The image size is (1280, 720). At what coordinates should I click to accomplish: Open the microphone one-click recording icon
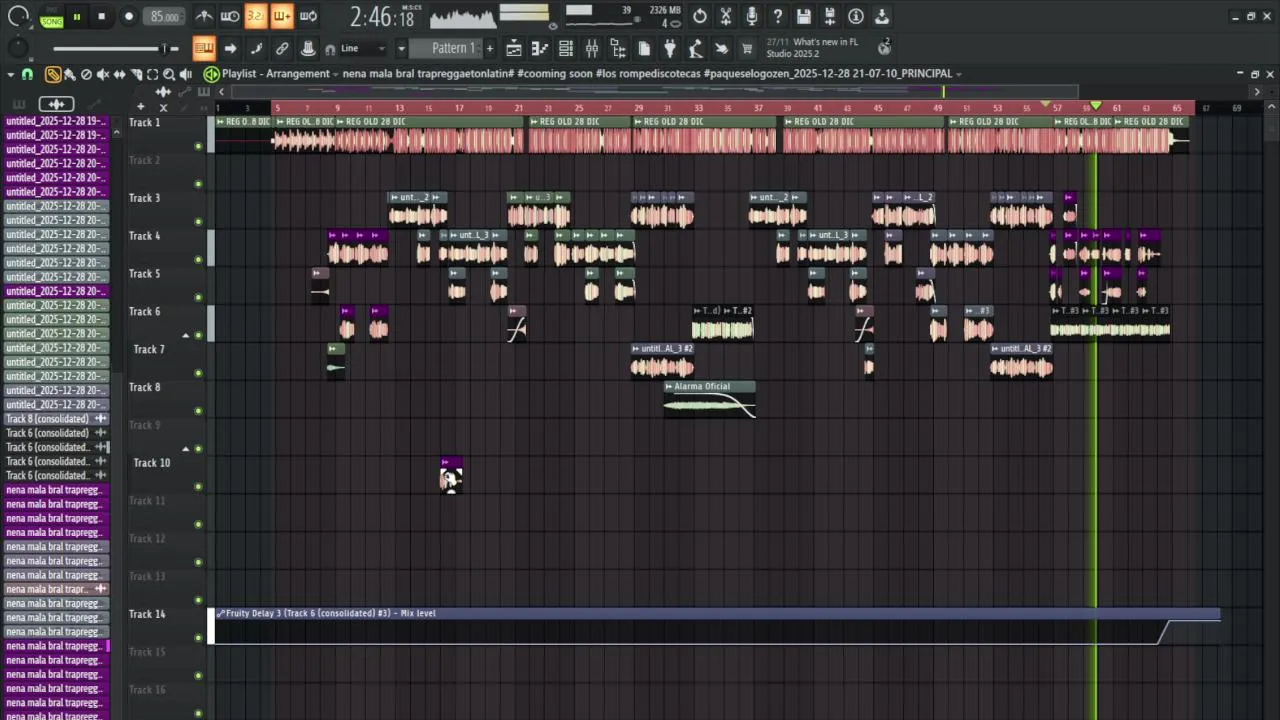pos(752,16)
